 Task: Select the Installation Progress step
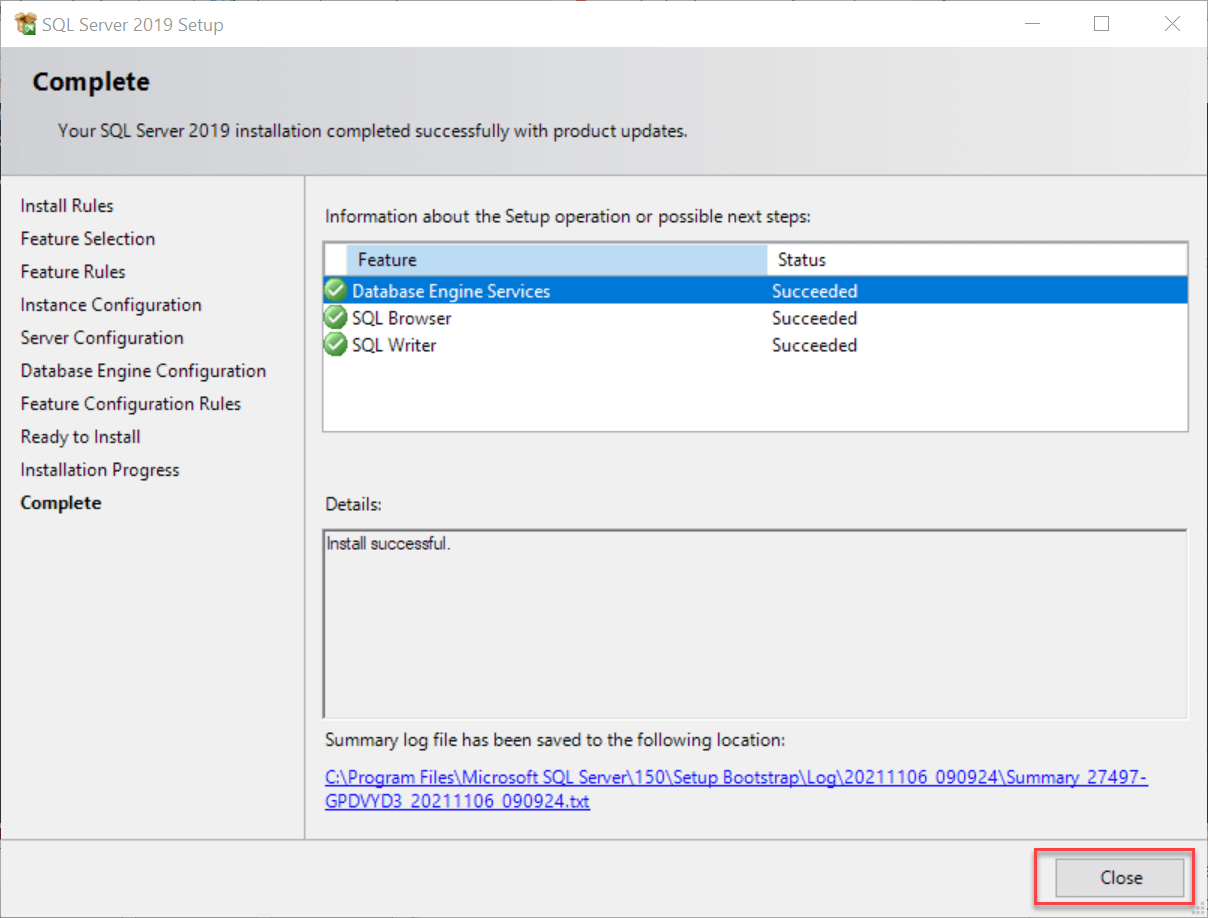pos(100,469)
